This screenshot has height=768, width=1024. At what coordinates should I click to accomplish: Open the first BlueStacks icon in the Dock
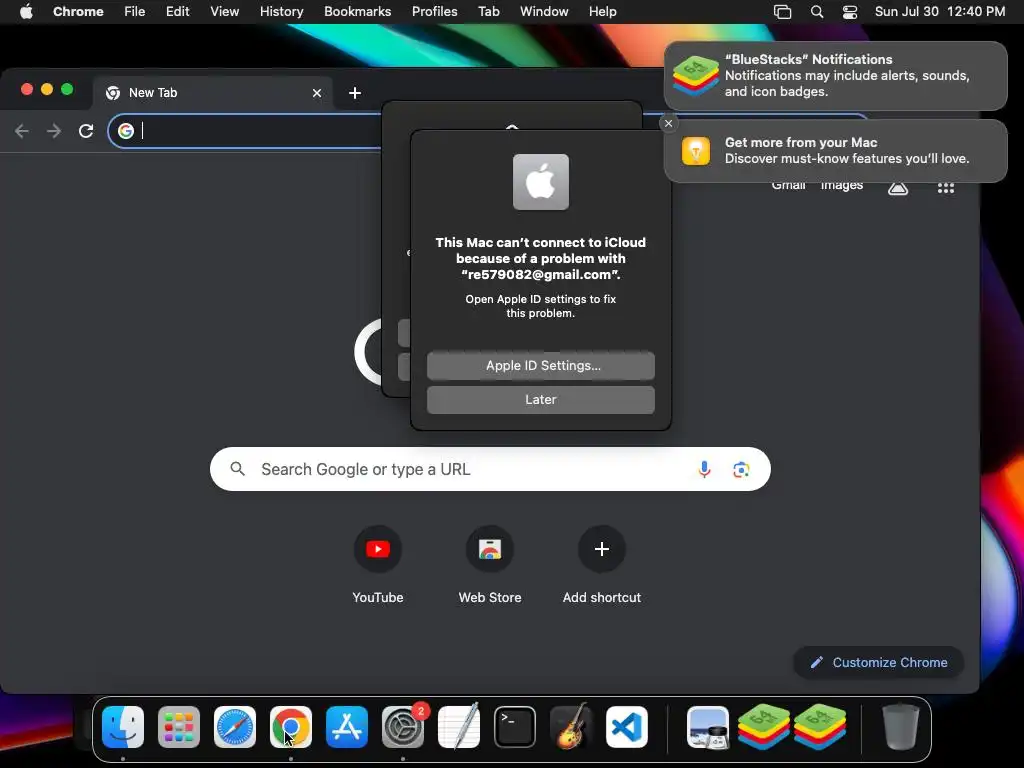coord(763,727)
